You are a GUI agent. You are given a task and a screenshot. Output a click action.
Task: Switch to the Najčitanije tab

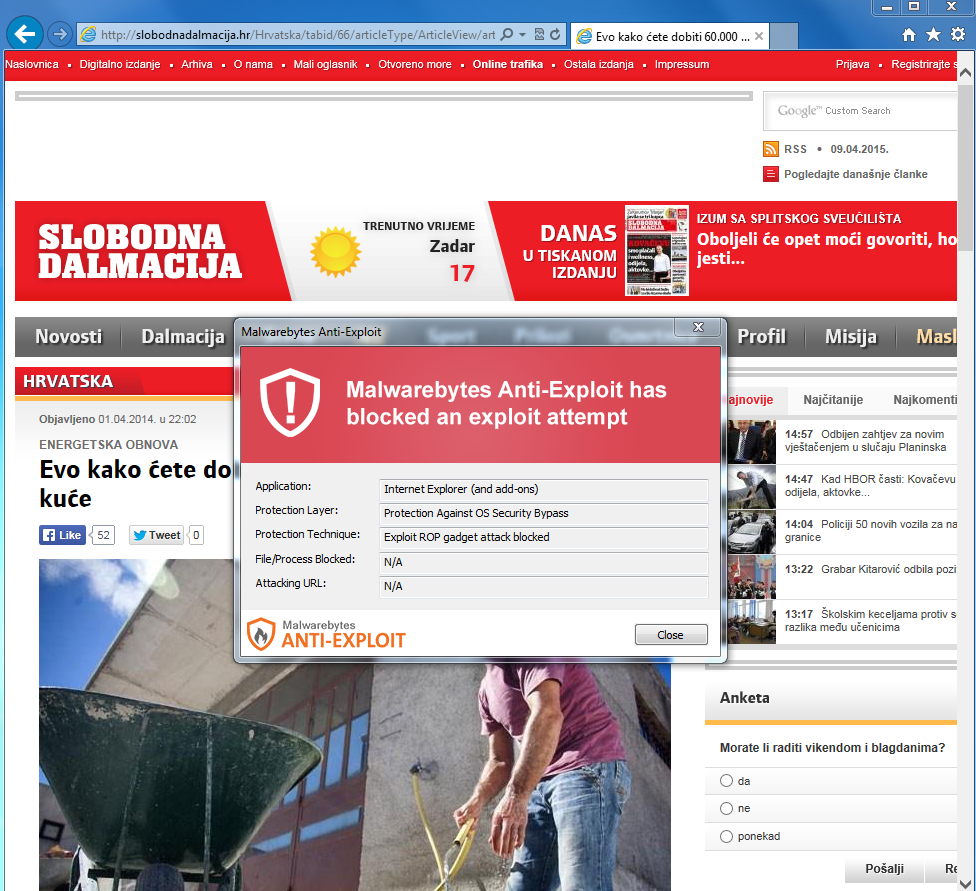[833, 400]
